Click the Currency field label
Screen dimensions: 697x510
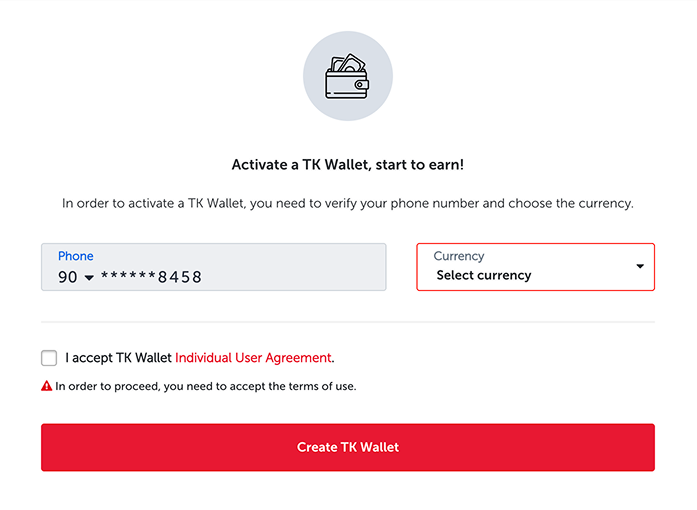tap(458, 256)
